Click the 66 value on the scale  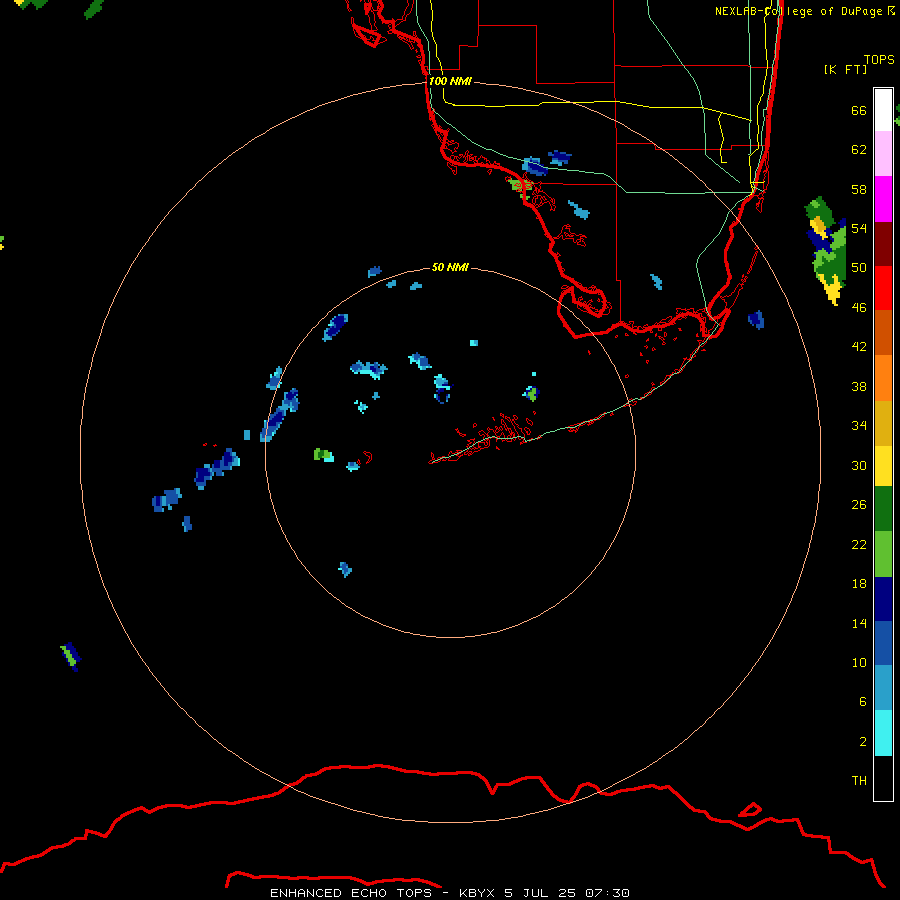tap(859, 110)
